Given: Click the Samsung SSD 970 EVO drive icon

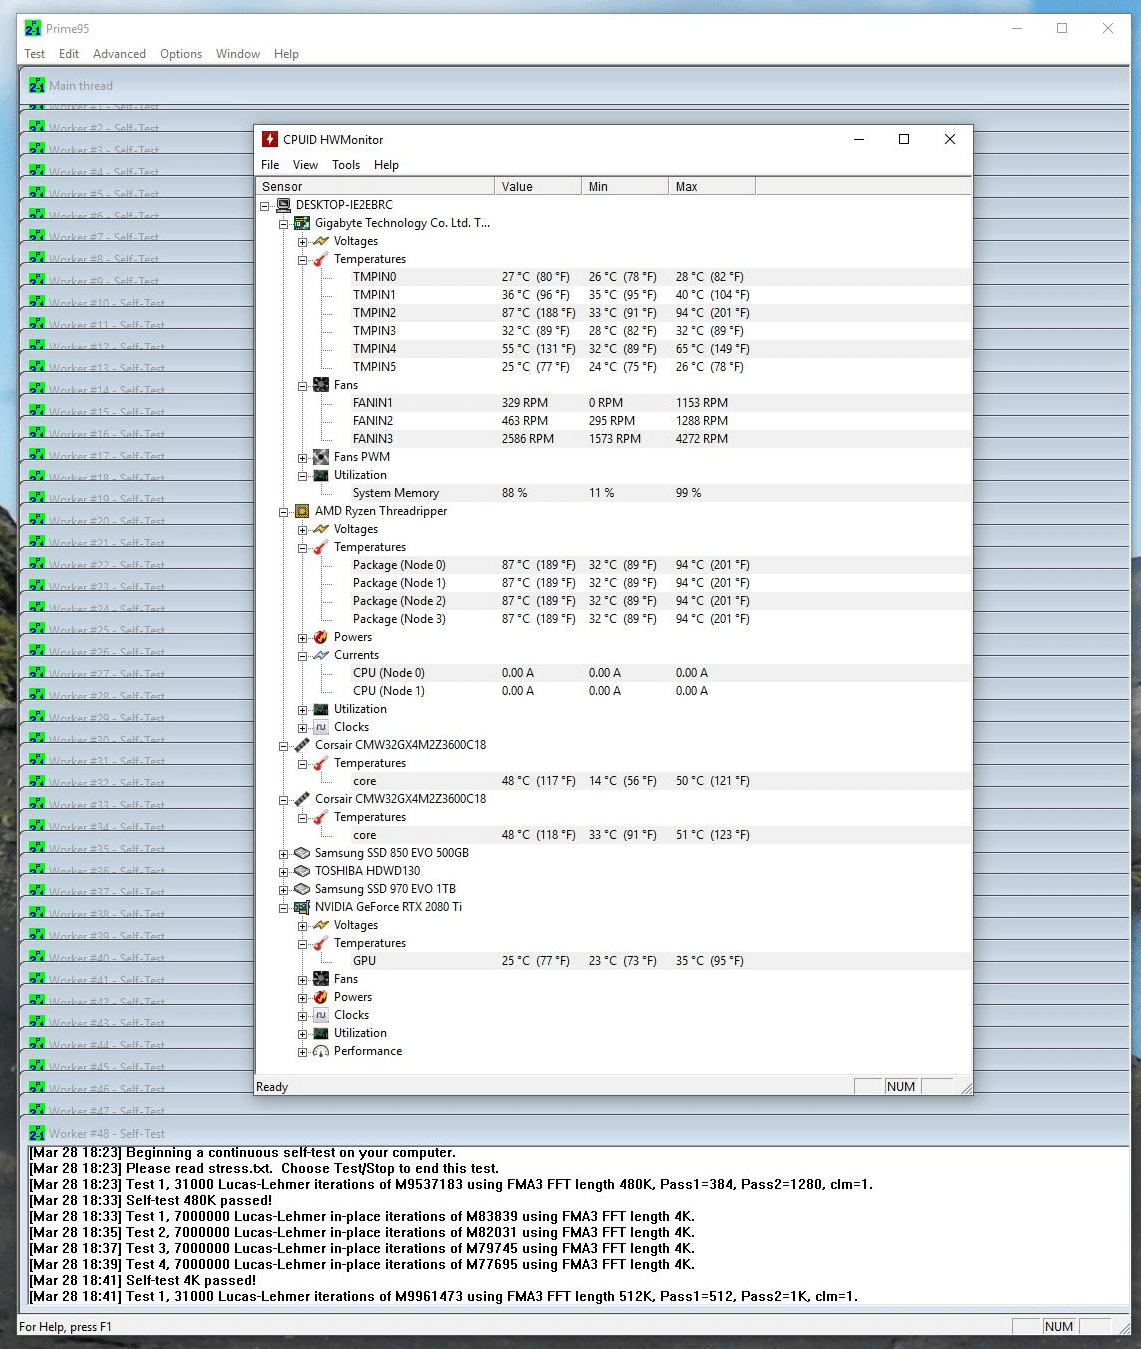Looking at the screenshot, I should (302, 889).
